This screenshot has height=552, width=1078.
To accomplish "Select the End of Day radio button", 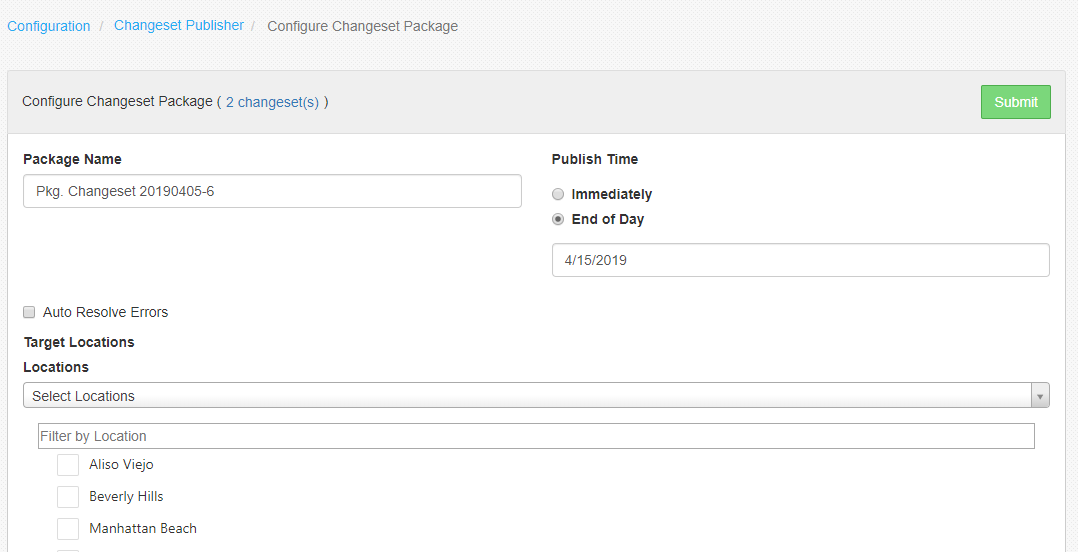I will [558, 219].
